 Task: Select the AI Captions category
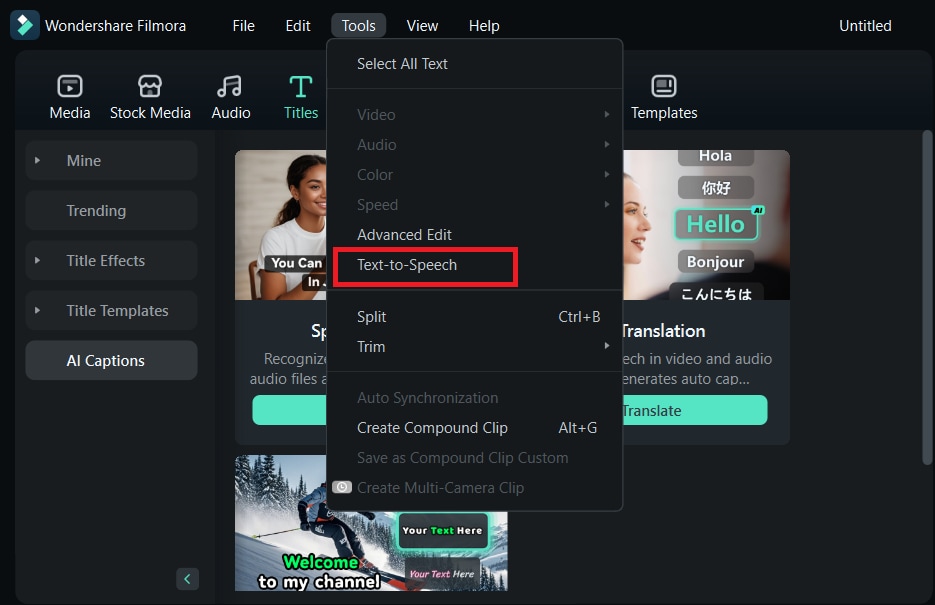[112, 361]
